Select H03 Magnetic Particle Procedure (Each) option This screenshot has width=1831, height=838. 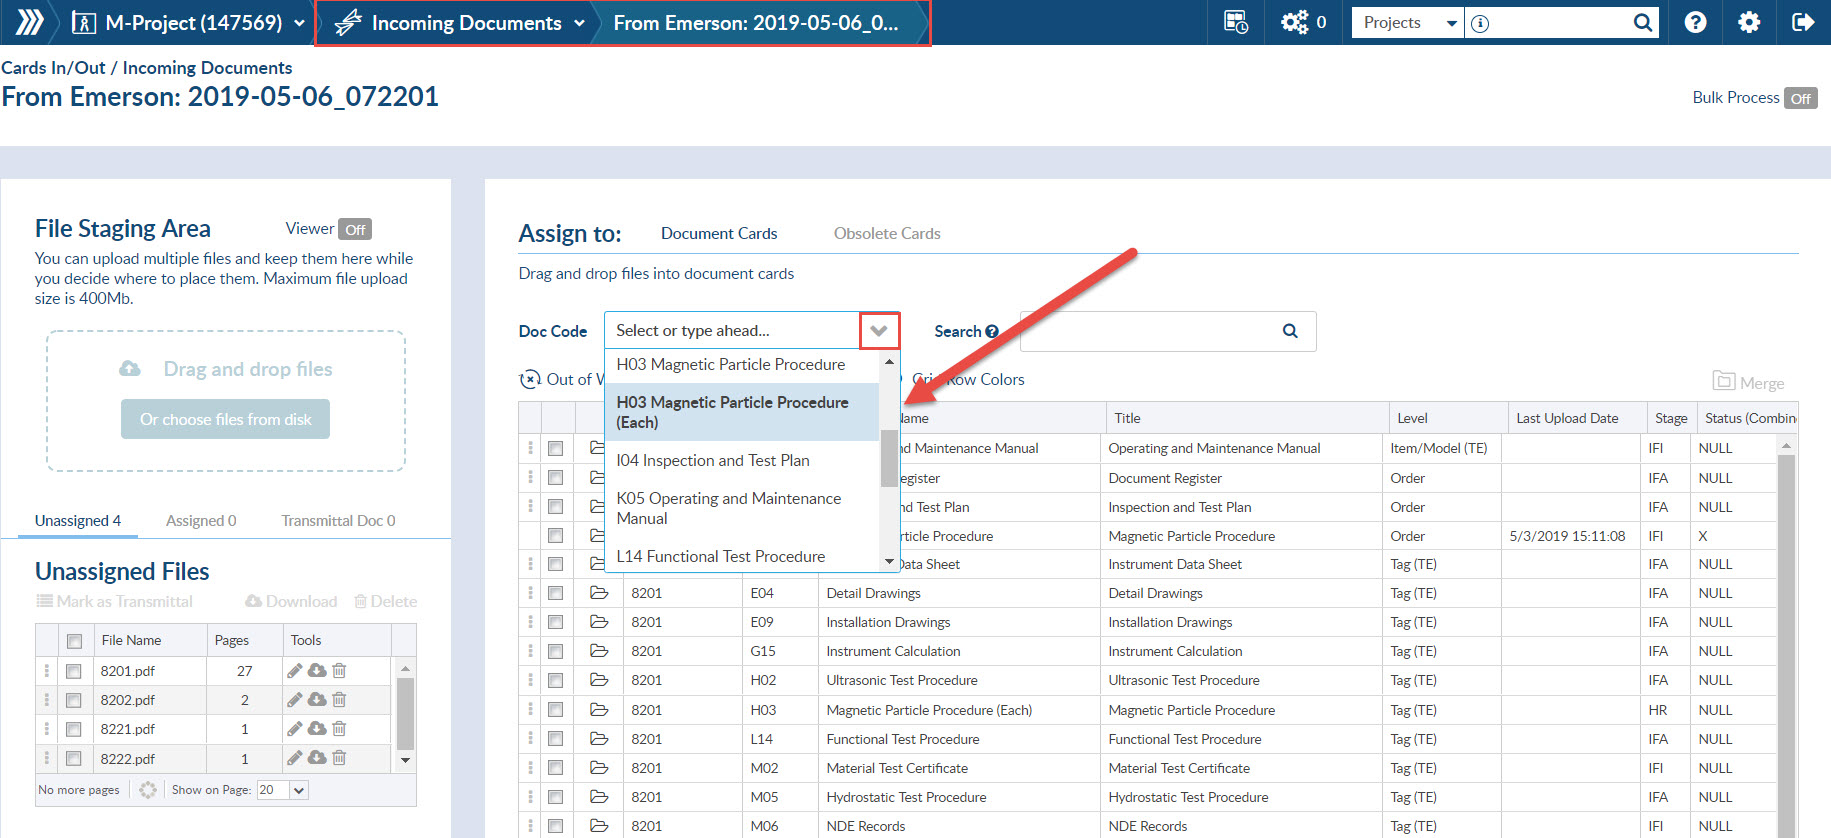click(742, 412)
